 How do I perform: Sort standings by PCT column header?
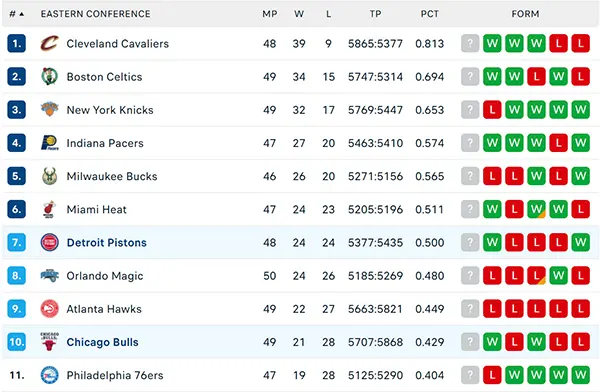(x=429, y=14)
